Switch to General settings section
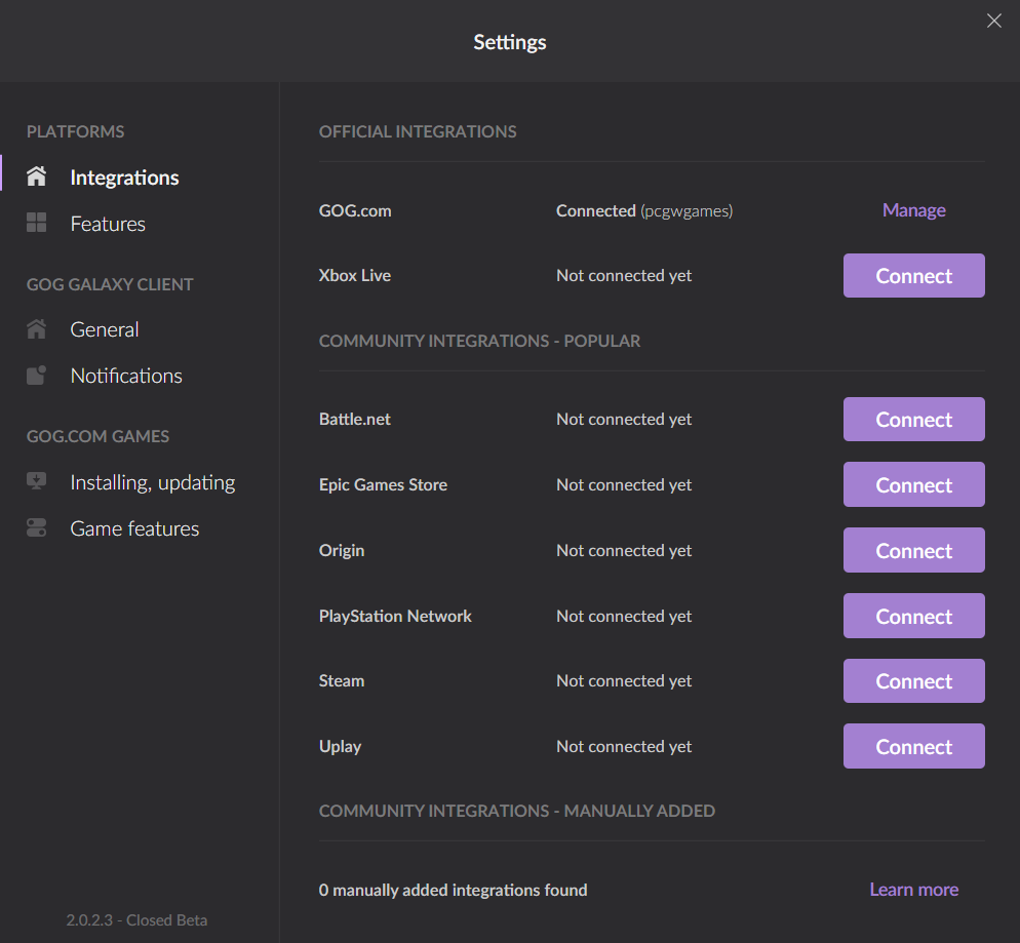 (x=104, y=330)
